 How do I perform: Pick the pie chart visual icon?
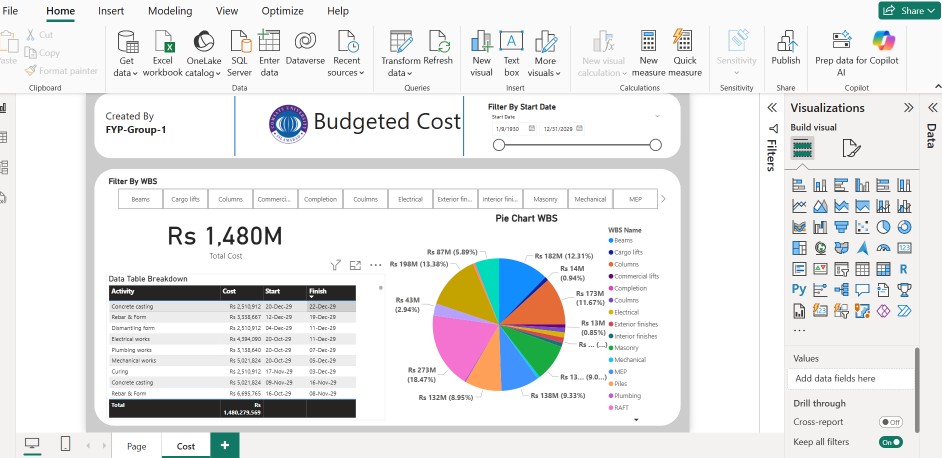point(883,227)
